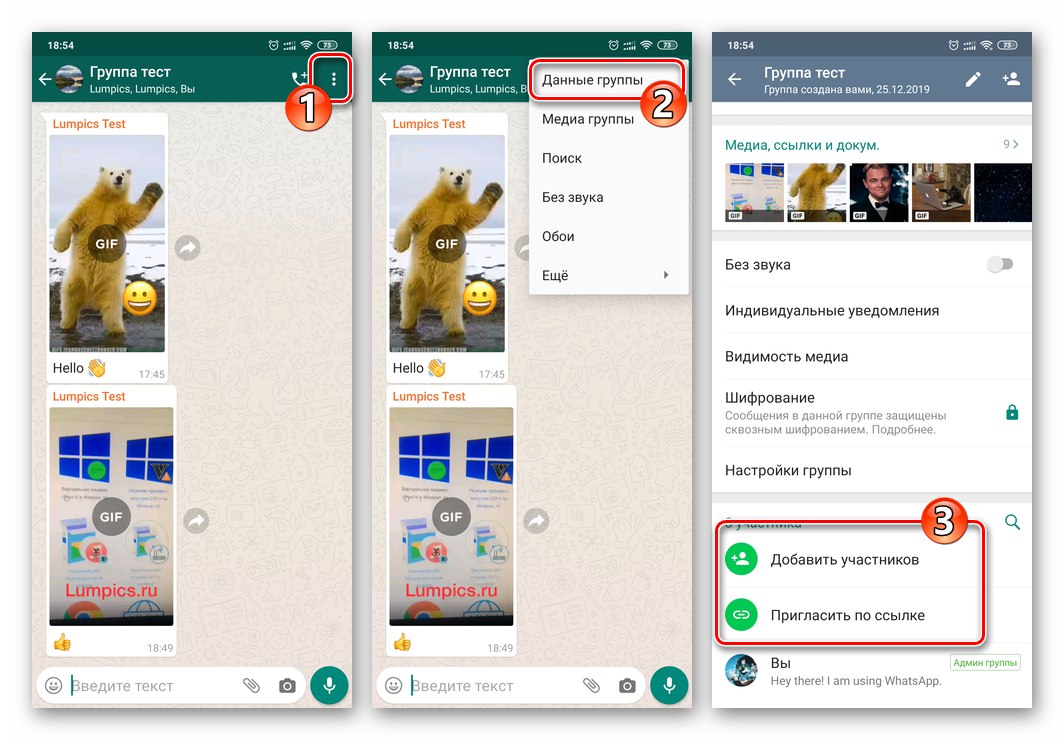Open DiCaprio GIF media thumbnail
Image resolution: width=1064 pixels, height=740 pixels.
(x=879, y=193)
